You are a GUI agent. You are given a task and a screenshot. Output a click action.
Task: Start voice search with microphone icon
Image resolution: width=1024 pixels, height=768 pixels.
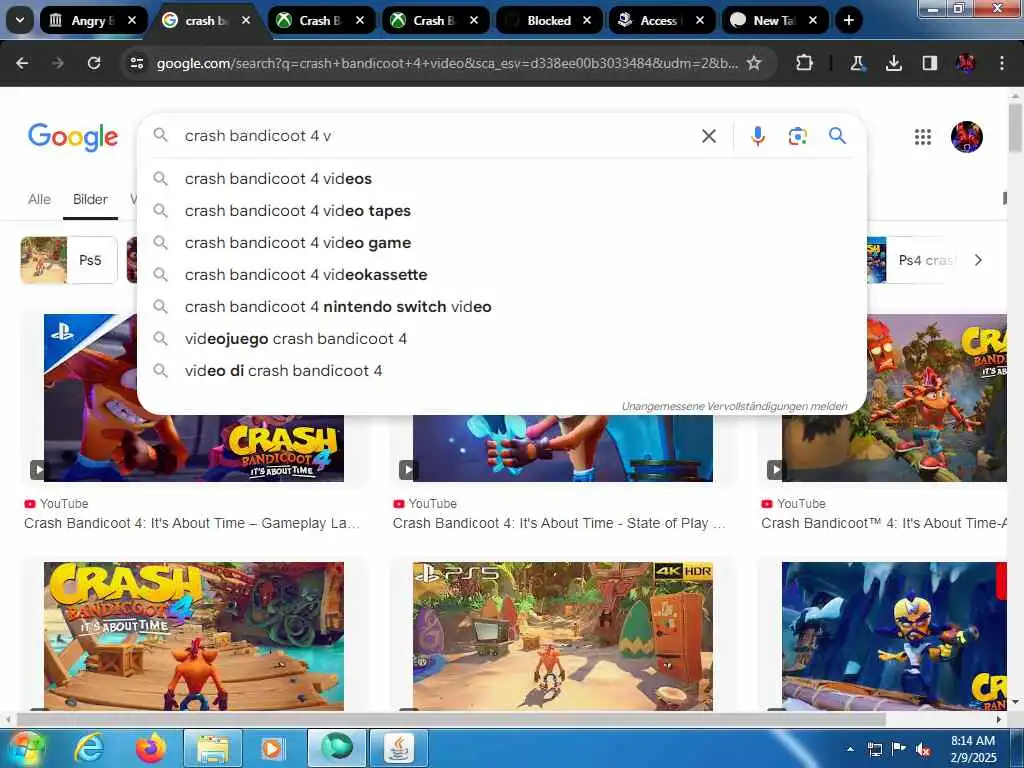point(758,136)
